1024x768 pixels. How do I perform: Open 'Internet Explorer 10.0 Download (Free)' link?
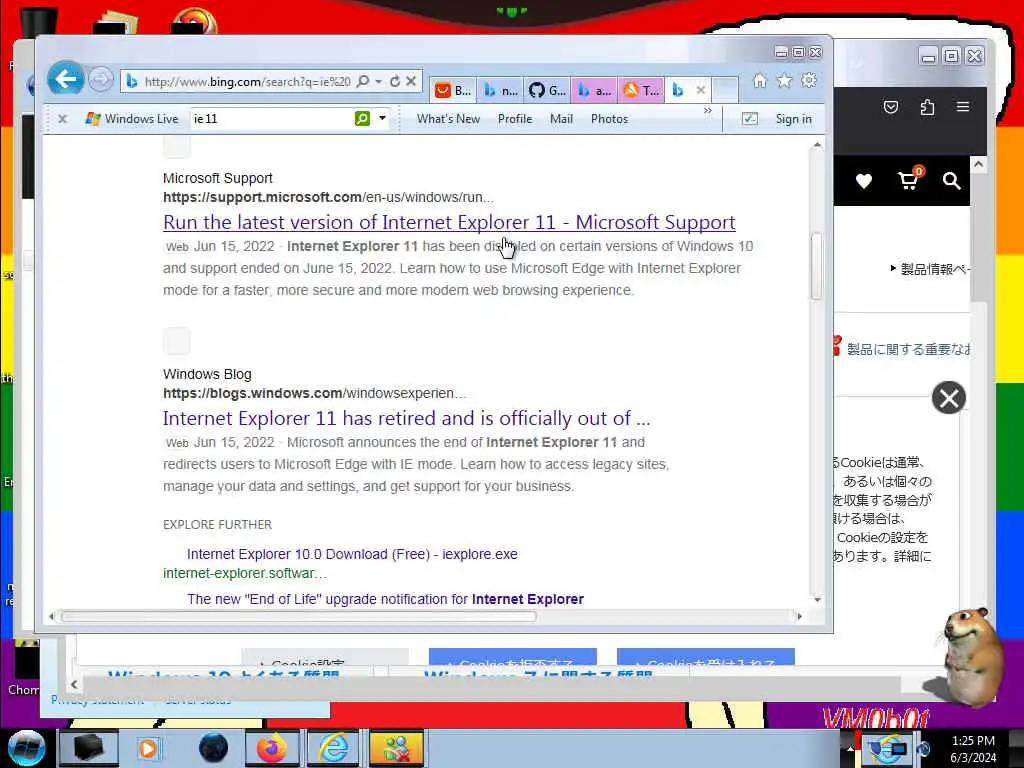pyautogui.click(x=352, y=554)
